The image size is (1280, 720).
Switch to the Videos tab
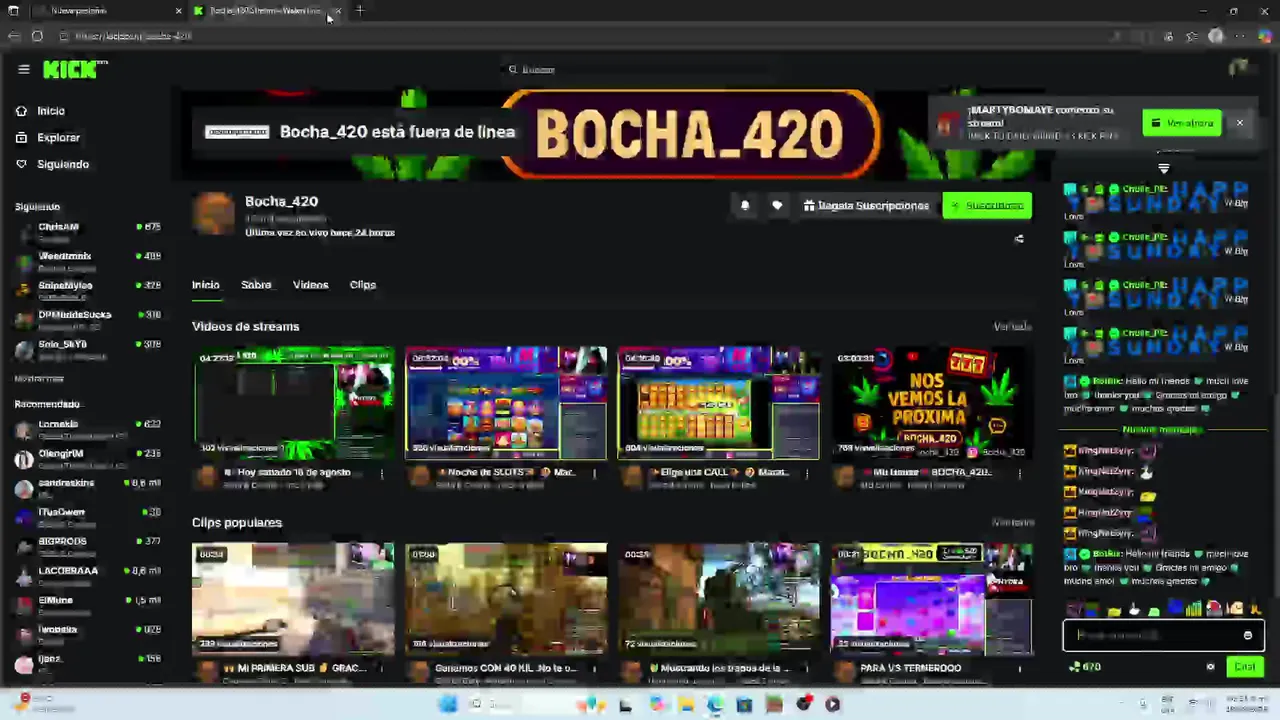point(310,285)
